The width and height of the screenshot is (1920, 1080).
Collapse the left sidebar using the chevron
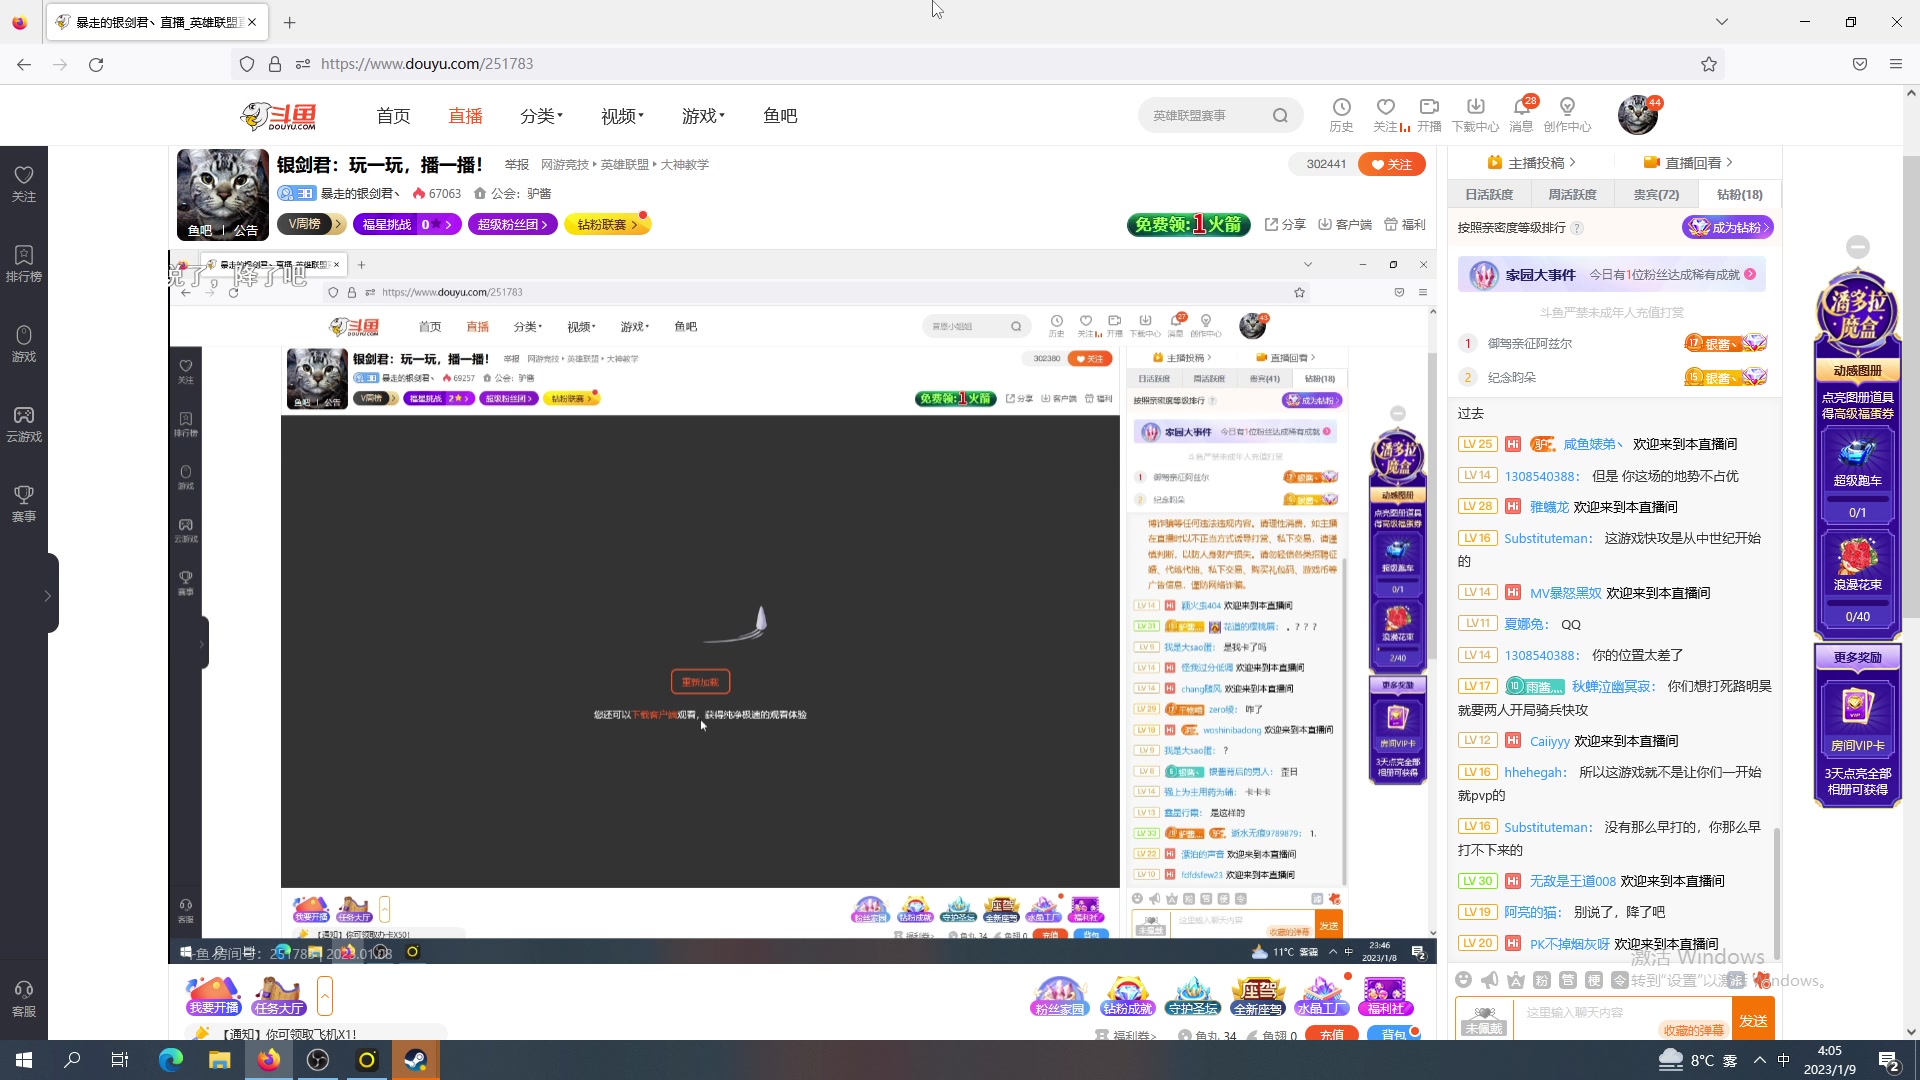click(x=45, y=593)
